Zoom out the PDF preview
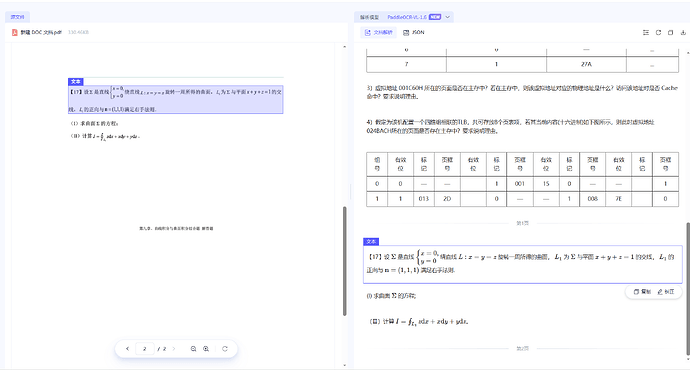 [193, 348]
